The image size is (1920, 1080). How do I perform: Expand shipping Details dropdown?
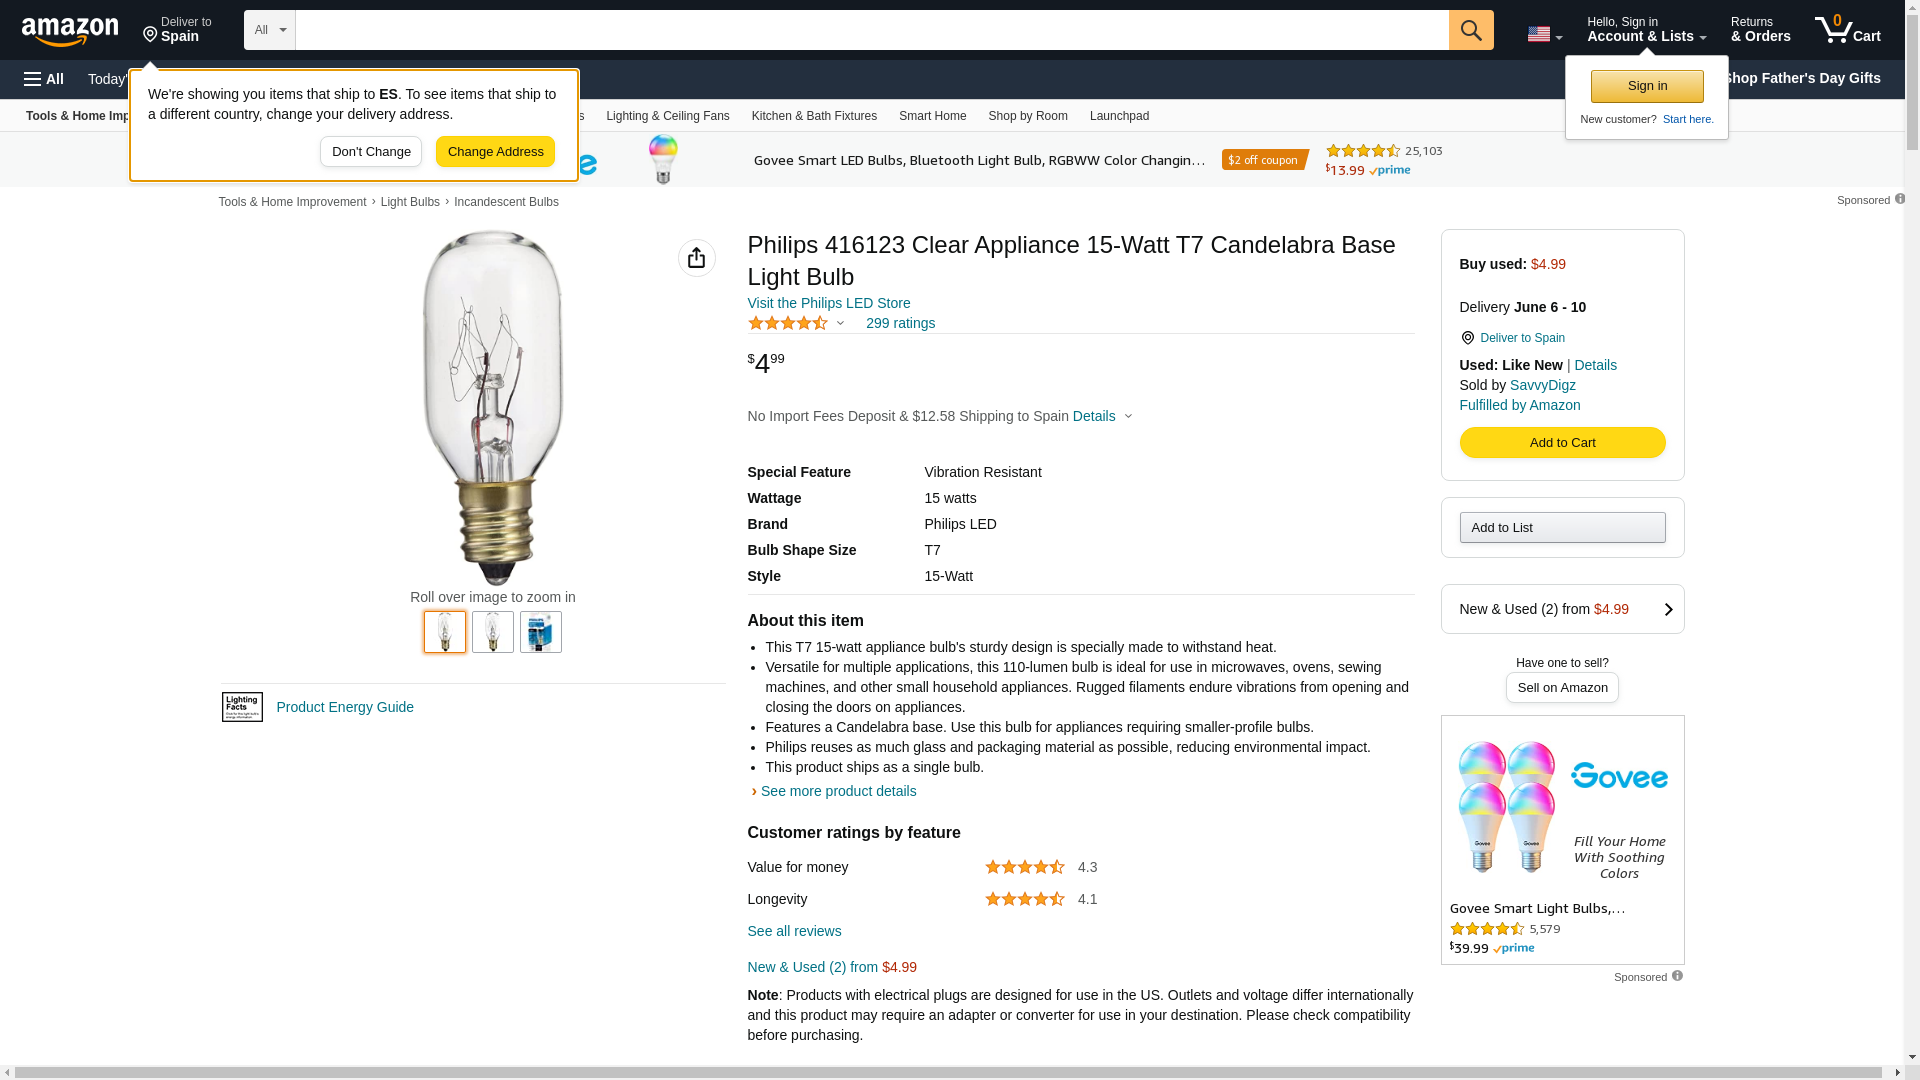pos(1103,416)
